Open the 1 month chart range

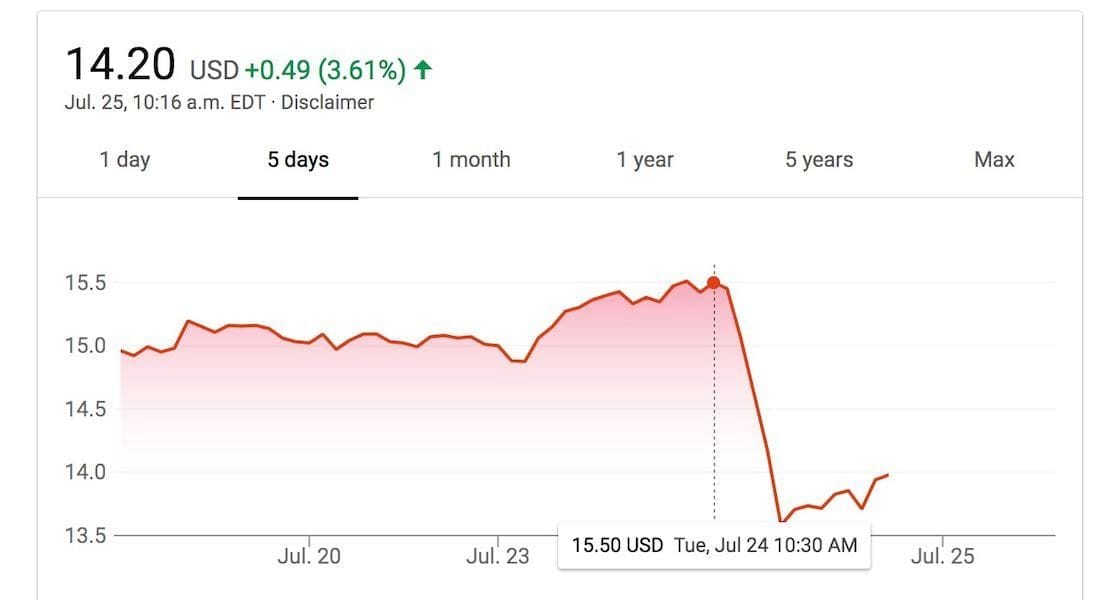(471, 160)
